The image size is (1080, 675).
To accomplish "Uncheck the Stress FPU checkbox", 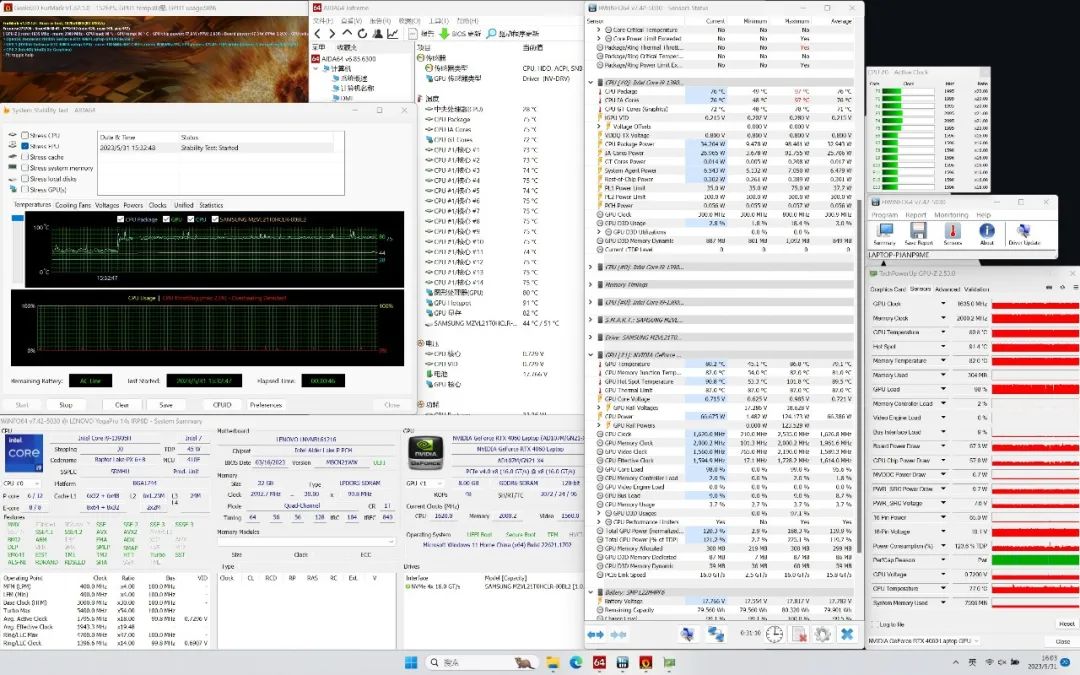I will (x=25, y=146).
